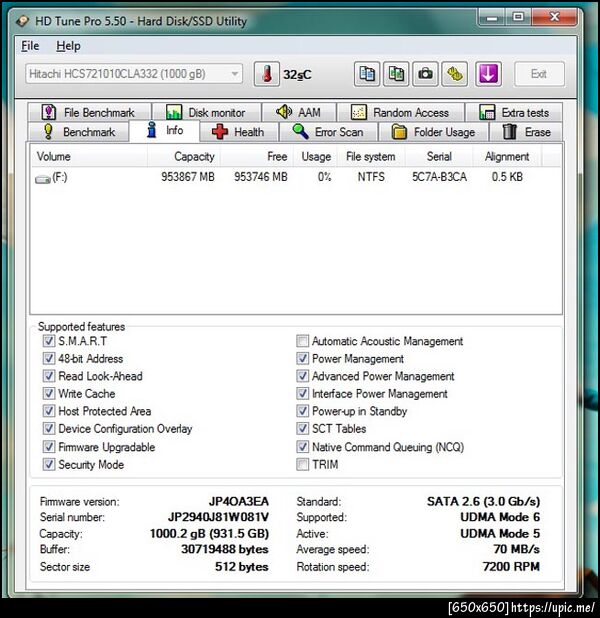
Task: Open the Hitachi drive selection dropdown
Action: pyautogui.click(x=134, y=74)
